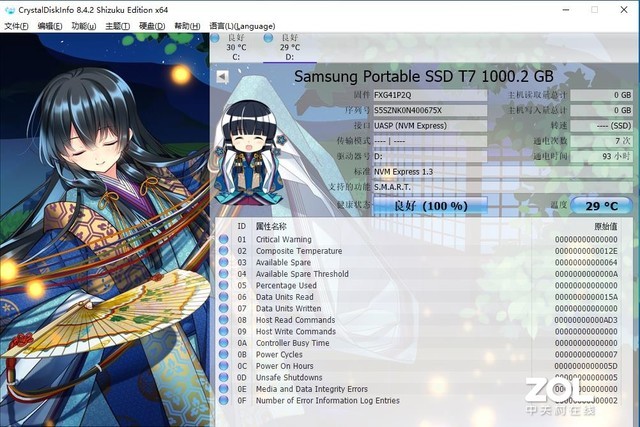The image size is (640, 427).
Task: Click the status orb for Host Write Commands
Action: tap(224, 331)
